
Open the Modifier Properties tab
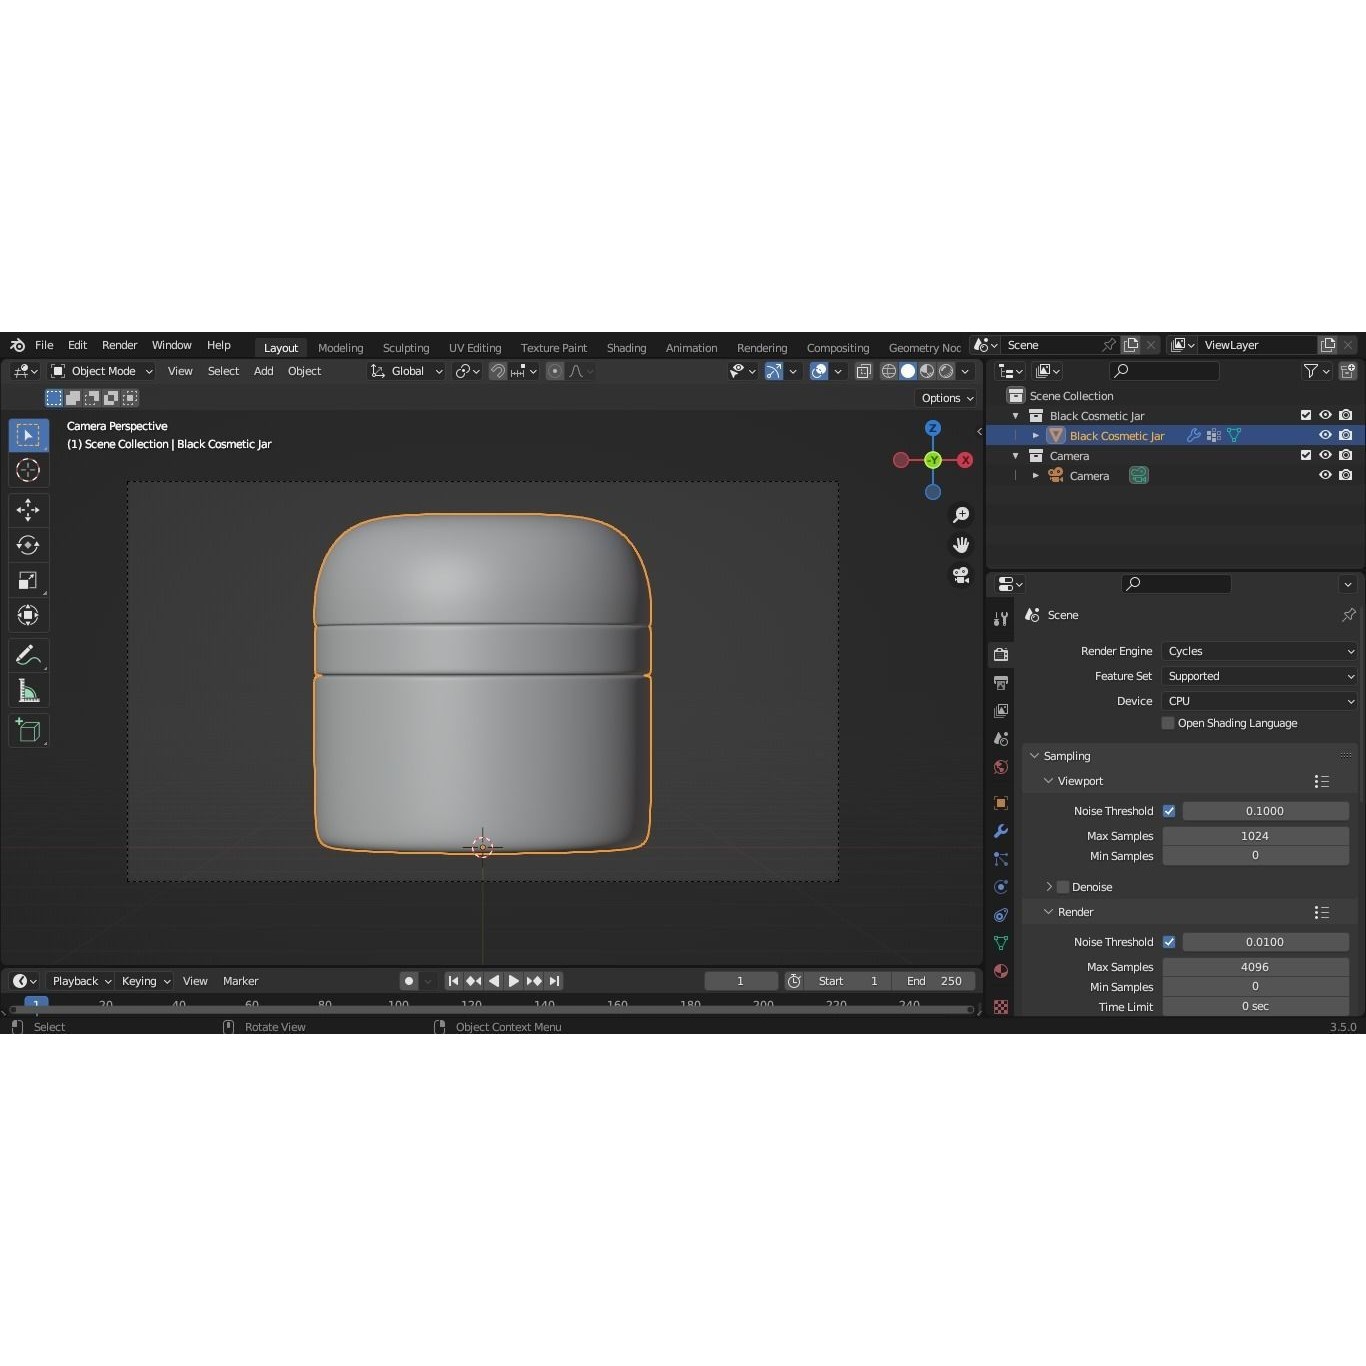(1000, 831)
